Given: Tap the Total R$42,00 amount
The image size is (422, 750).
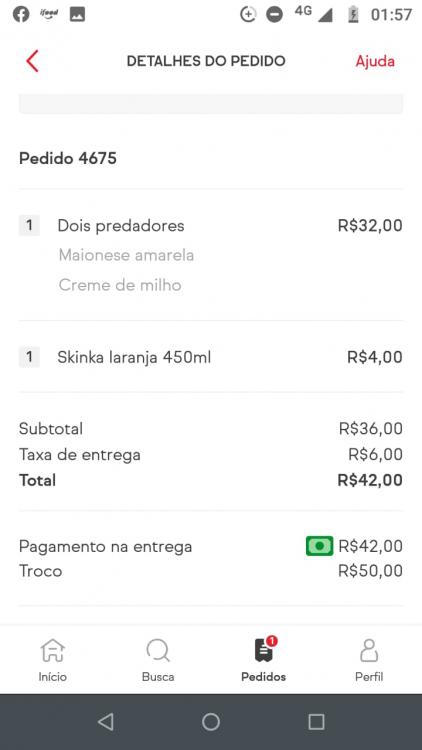Looking at the screenshot, I should click(x=370, y=480).
